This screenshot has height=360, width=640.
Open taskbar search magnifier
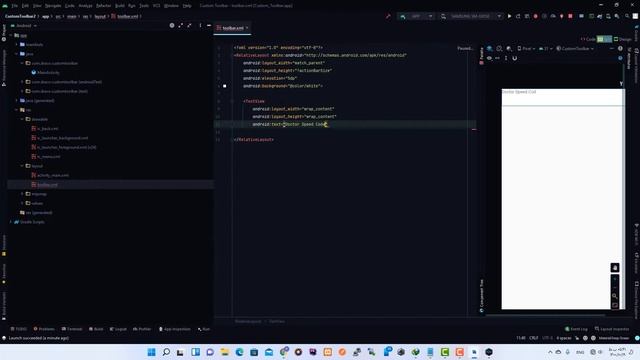[x=166, y=352]
